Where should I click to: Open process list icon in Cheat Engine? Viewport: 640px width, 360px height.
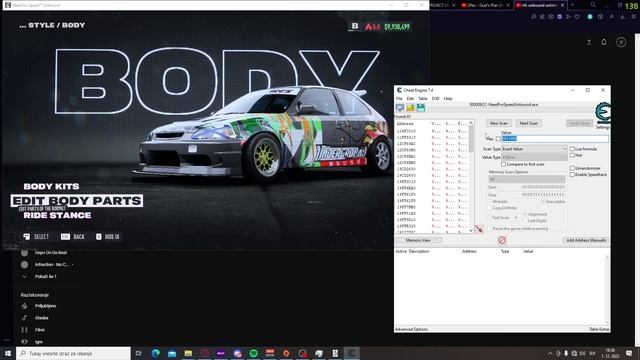tap(400, 108)
